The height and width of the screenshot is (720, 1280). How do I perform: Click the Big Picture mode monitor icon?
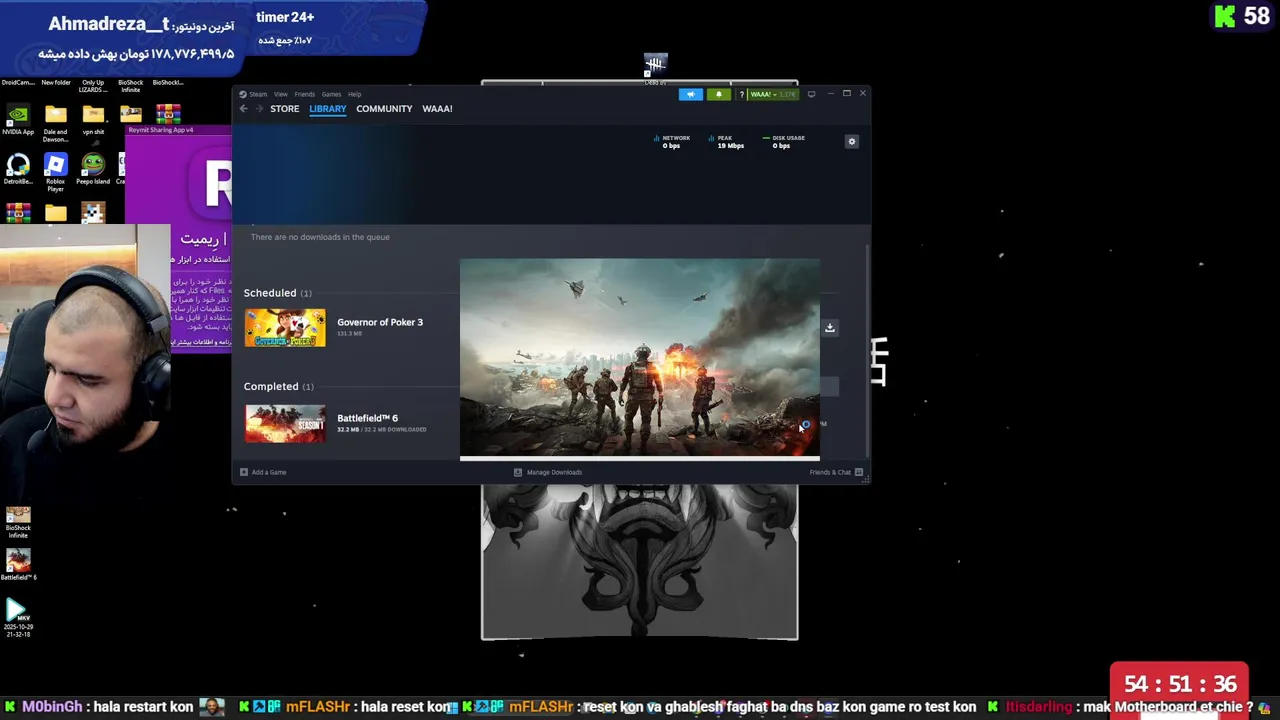[x=811, y=94]
